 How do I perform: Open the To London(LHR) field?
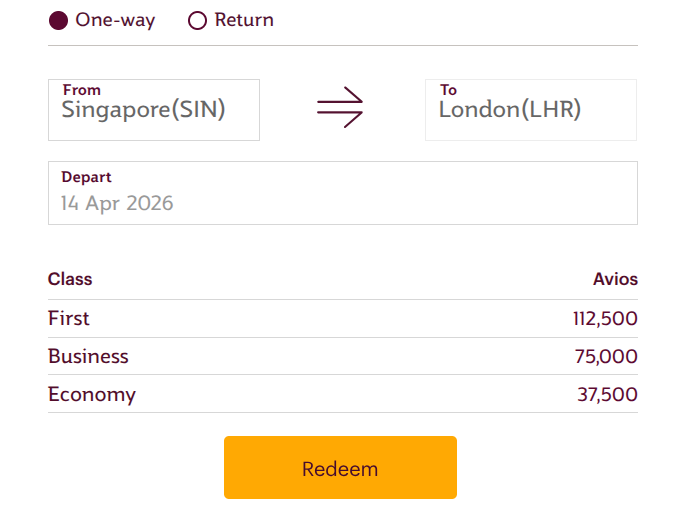click(530, 110)
